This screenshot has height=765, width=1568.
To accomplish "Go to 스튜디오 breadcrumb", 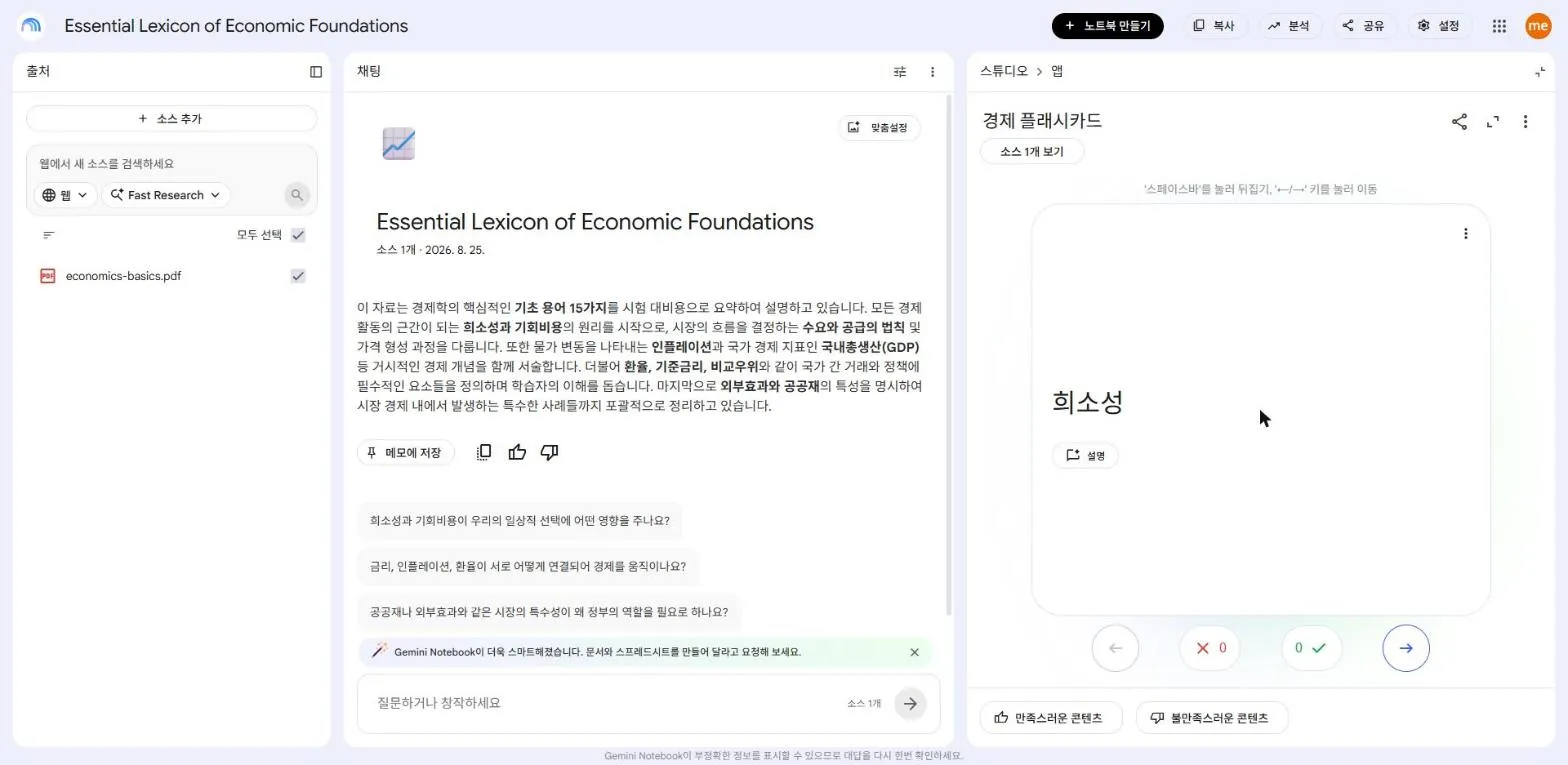I will coord(1004,72).
